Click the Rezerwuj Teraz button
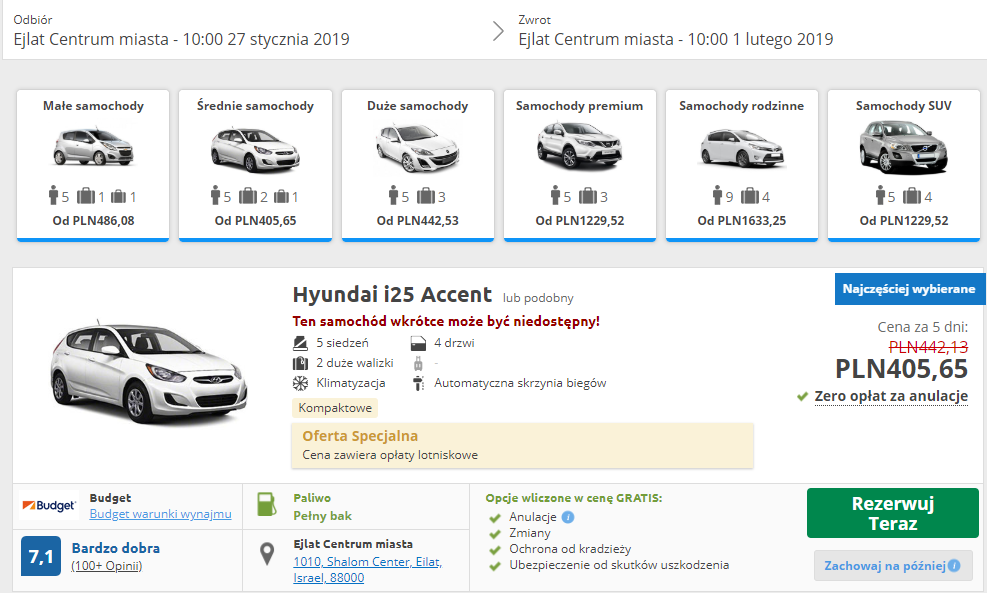The width and height of the screenshot is (987, 593). click(x=893, y=513)
